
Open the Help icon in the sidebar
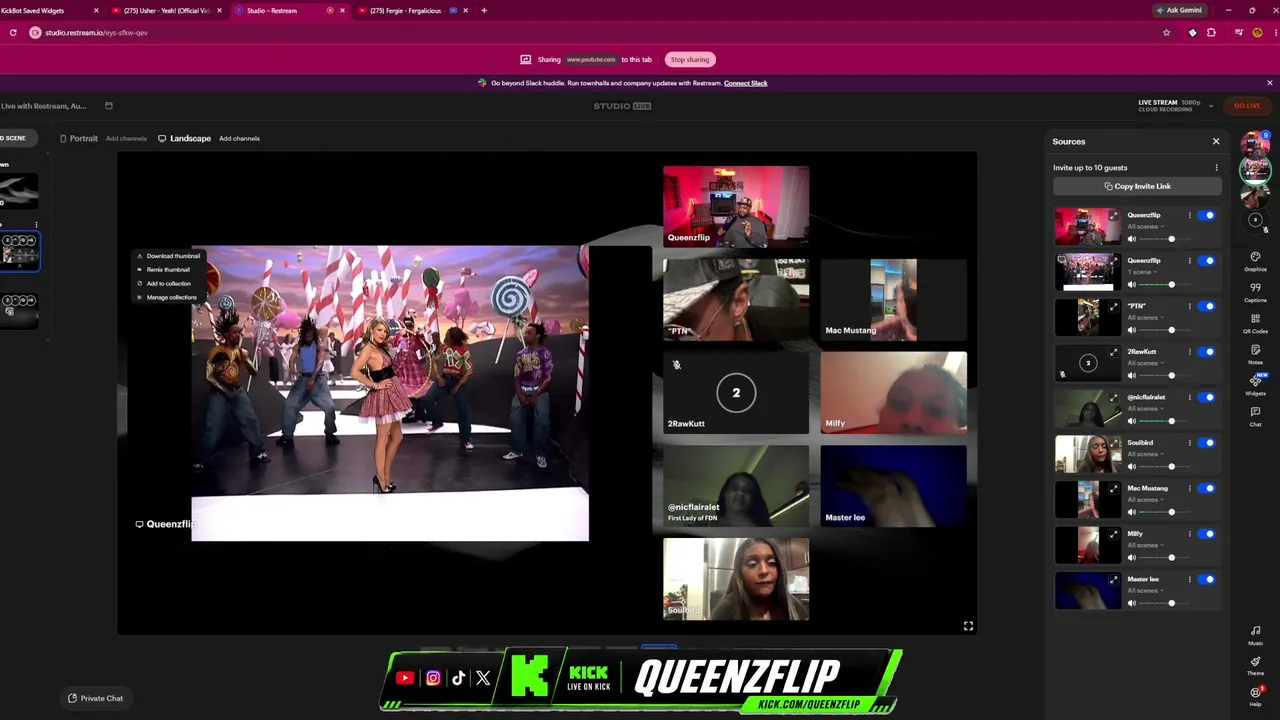click(1255, 696)
